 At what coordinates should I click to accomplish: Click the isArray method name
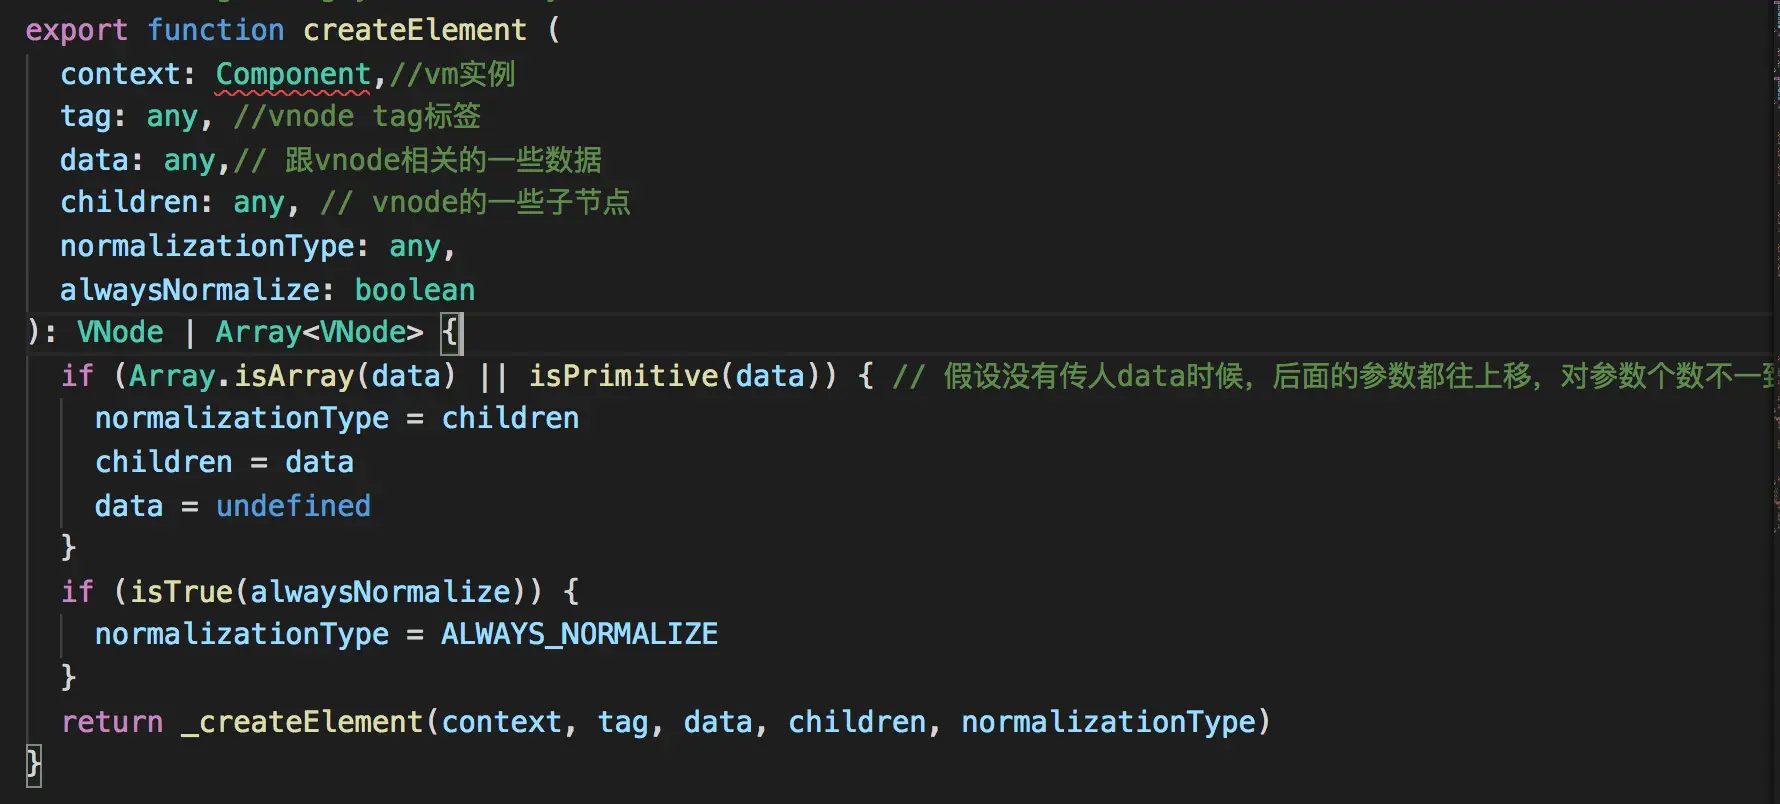[x=294, y=377]
